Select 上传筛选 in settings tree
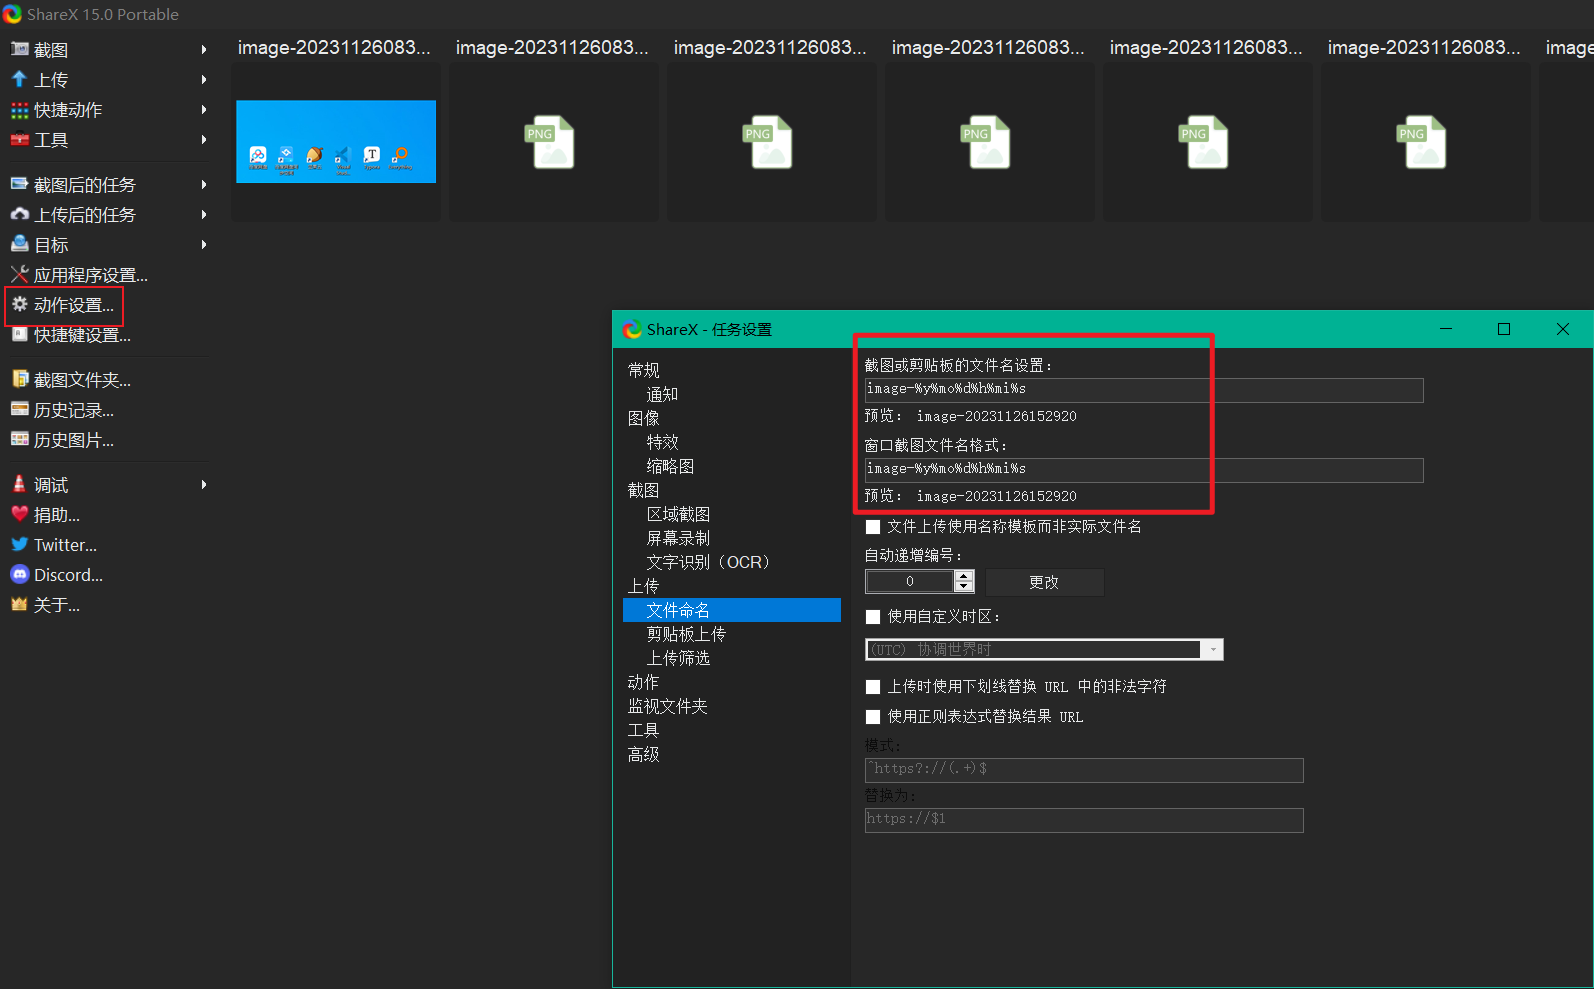1594x989 pixels. click(x=678, y=658)
